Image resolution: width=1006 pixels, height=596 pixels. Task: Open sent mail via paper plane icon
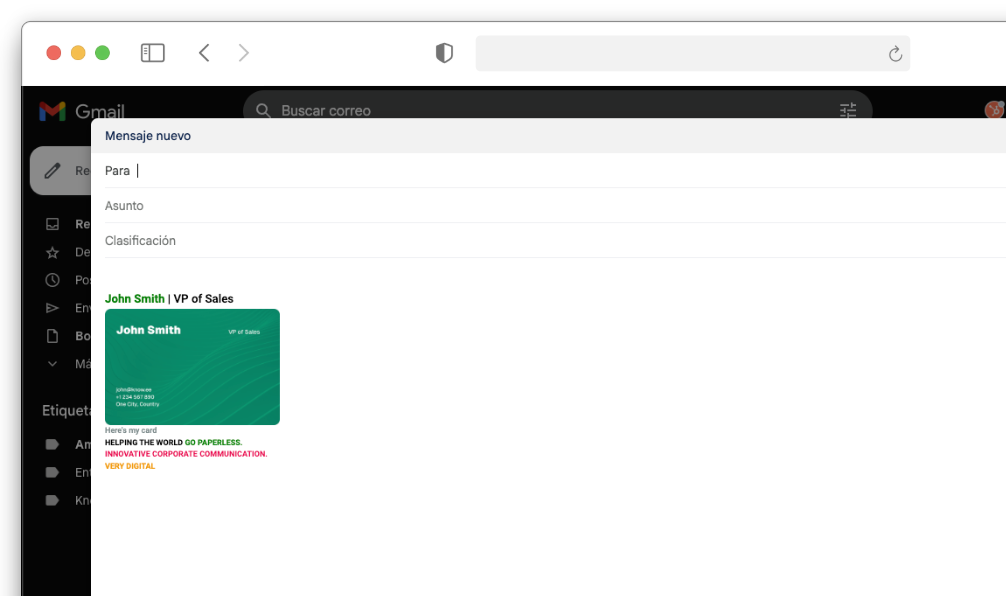coord(53,308)
